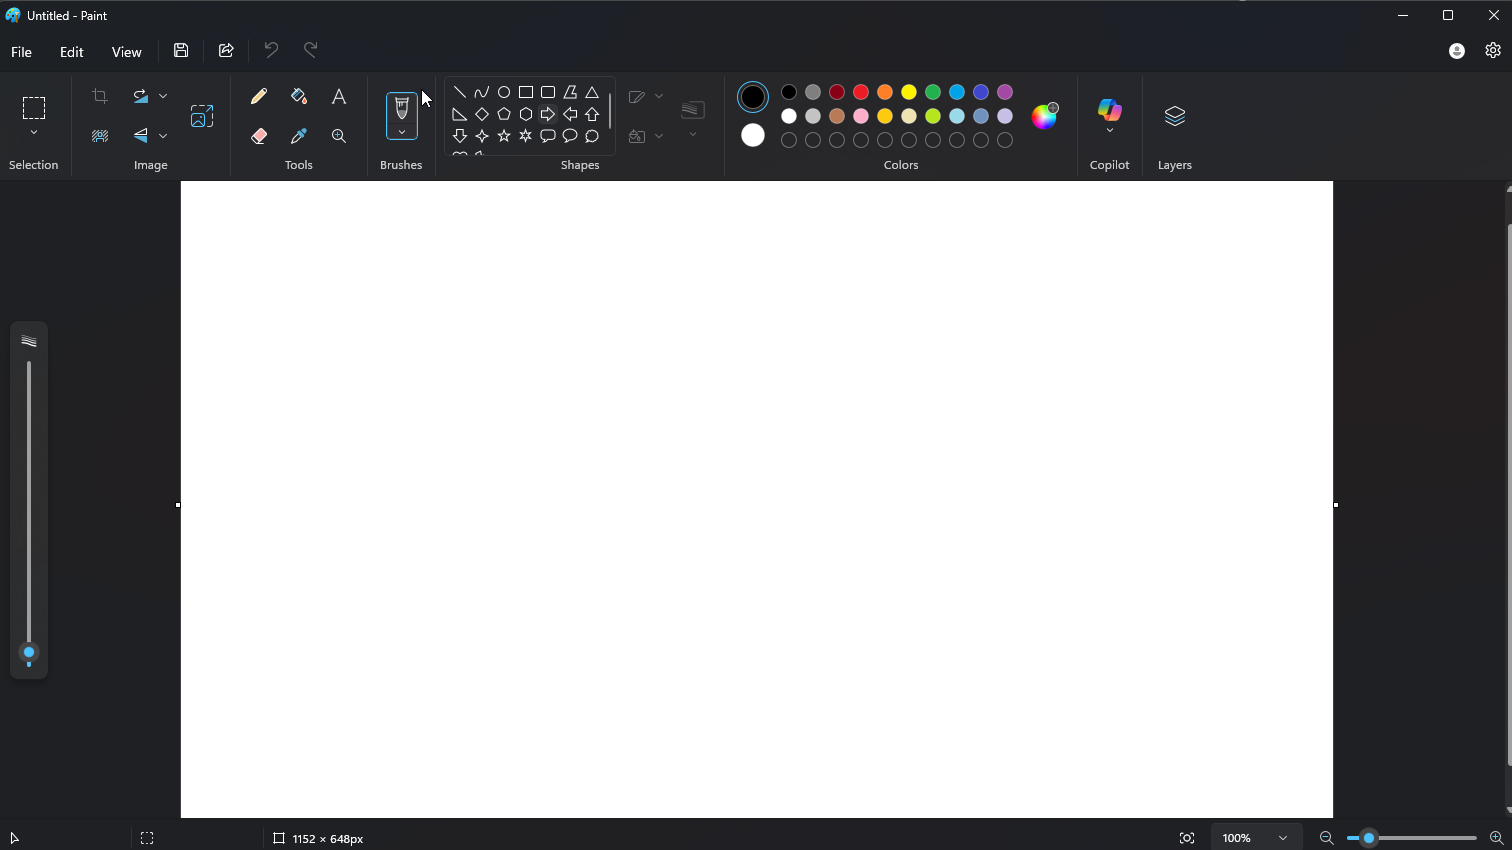The image size is (1512, 850).
Task: Click the Redo arrow
Action: point(311,50)
